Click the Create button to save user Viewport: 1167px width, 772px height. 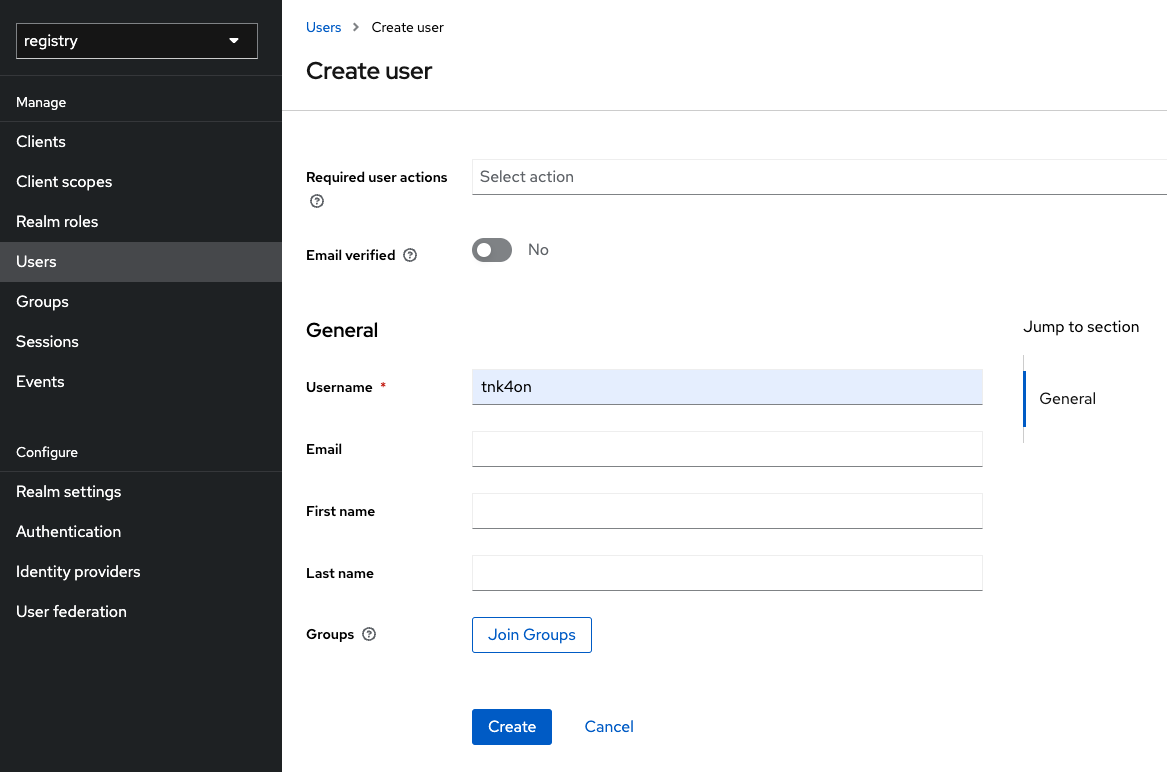pyautogui.click(x=511, y=726)
